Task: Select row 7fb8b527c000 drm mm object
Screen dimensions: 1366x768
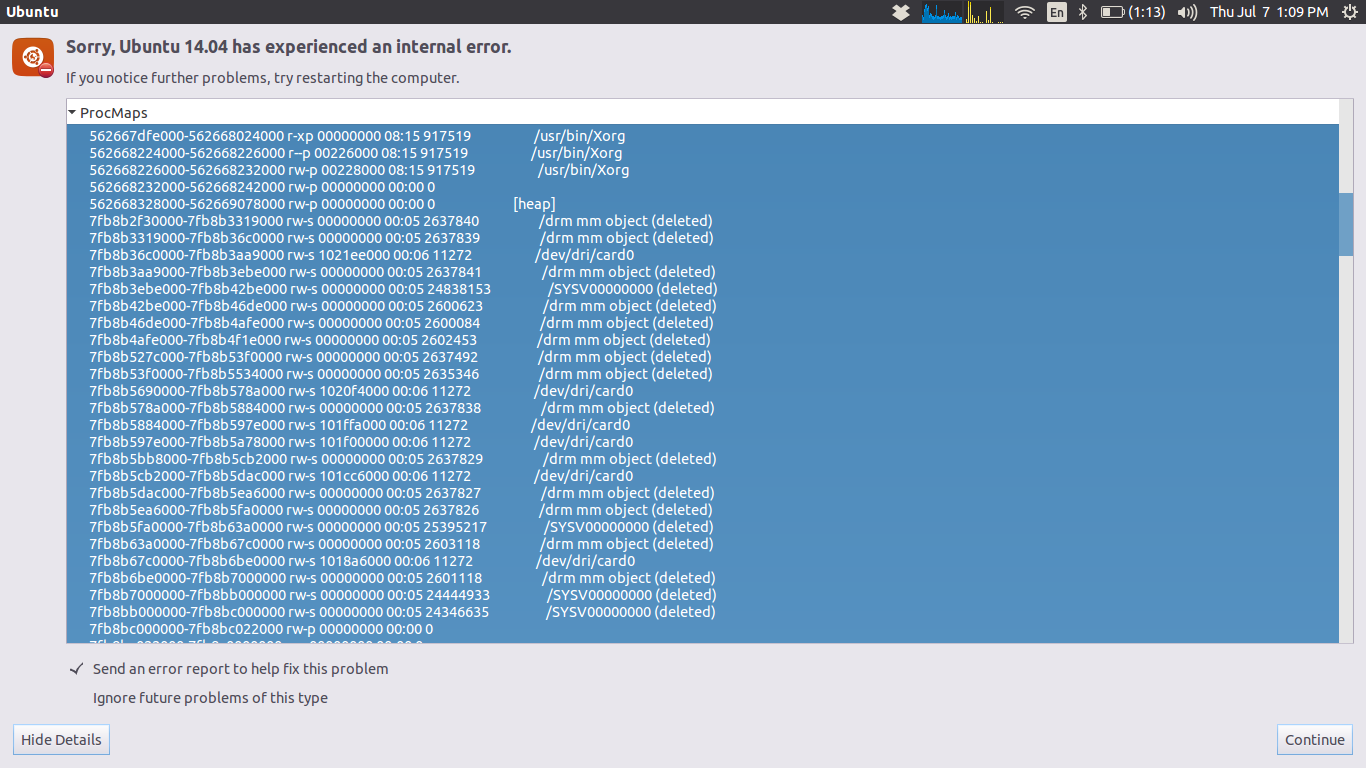Action: click(702, 357)
